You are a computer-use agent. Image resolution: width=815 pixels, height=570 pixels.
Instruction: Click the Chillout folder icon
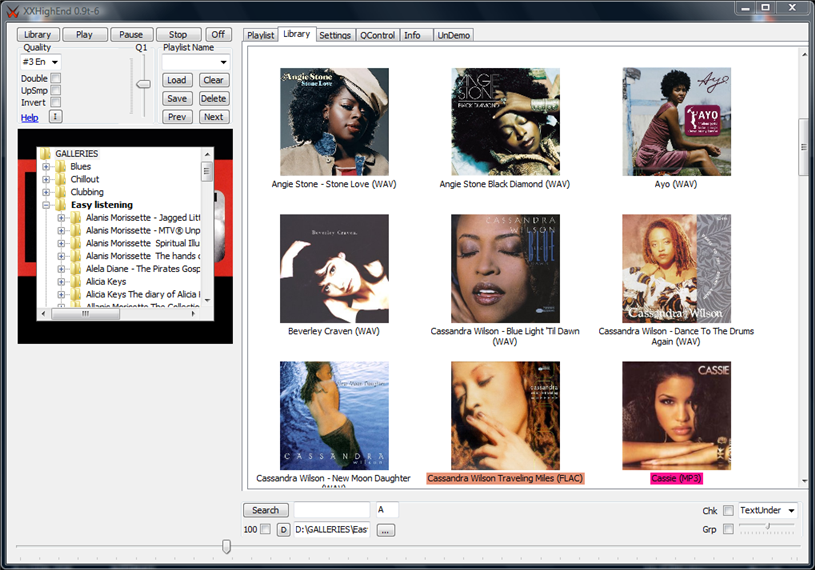click(x=61, y=179)
